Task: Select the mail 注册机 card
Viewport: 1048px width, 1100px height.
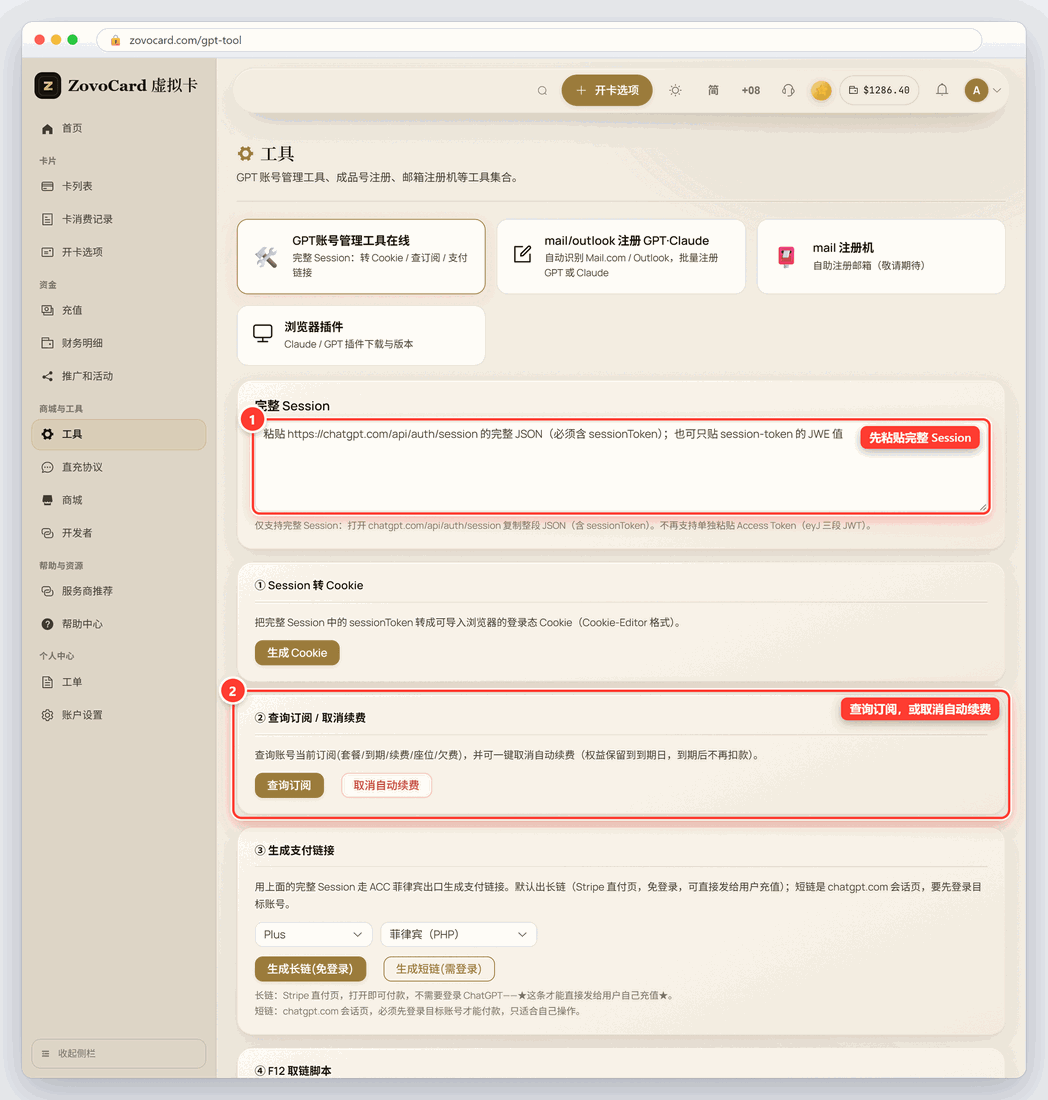Action: (881, 257)
